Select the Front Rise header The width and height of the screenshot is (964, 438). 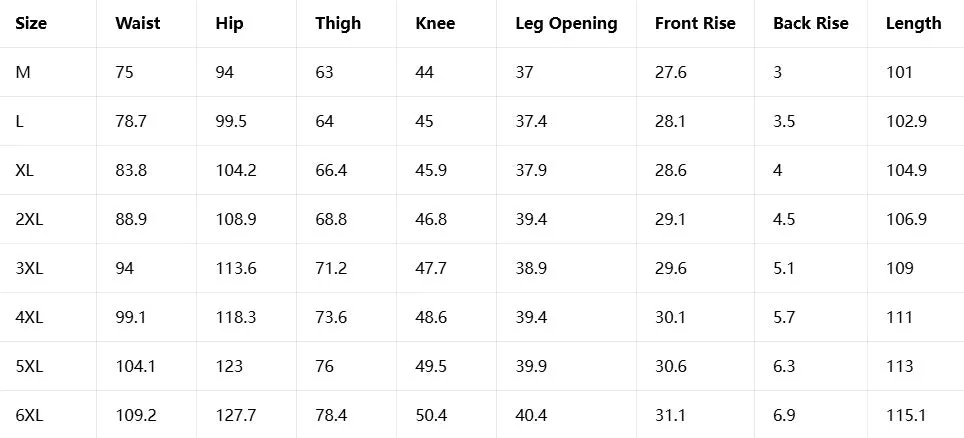pyautogui.click(x=695, y=23)
